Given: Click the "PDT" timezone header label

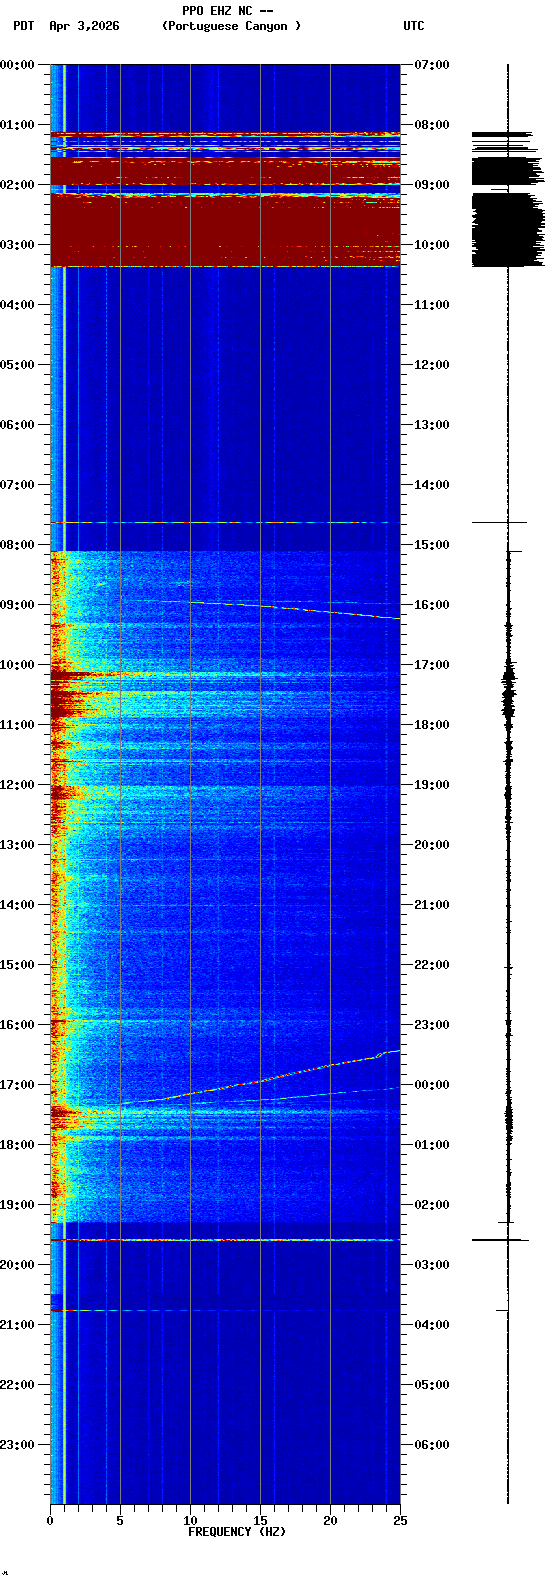Looking at the screenshot, I should pos(24,26).
